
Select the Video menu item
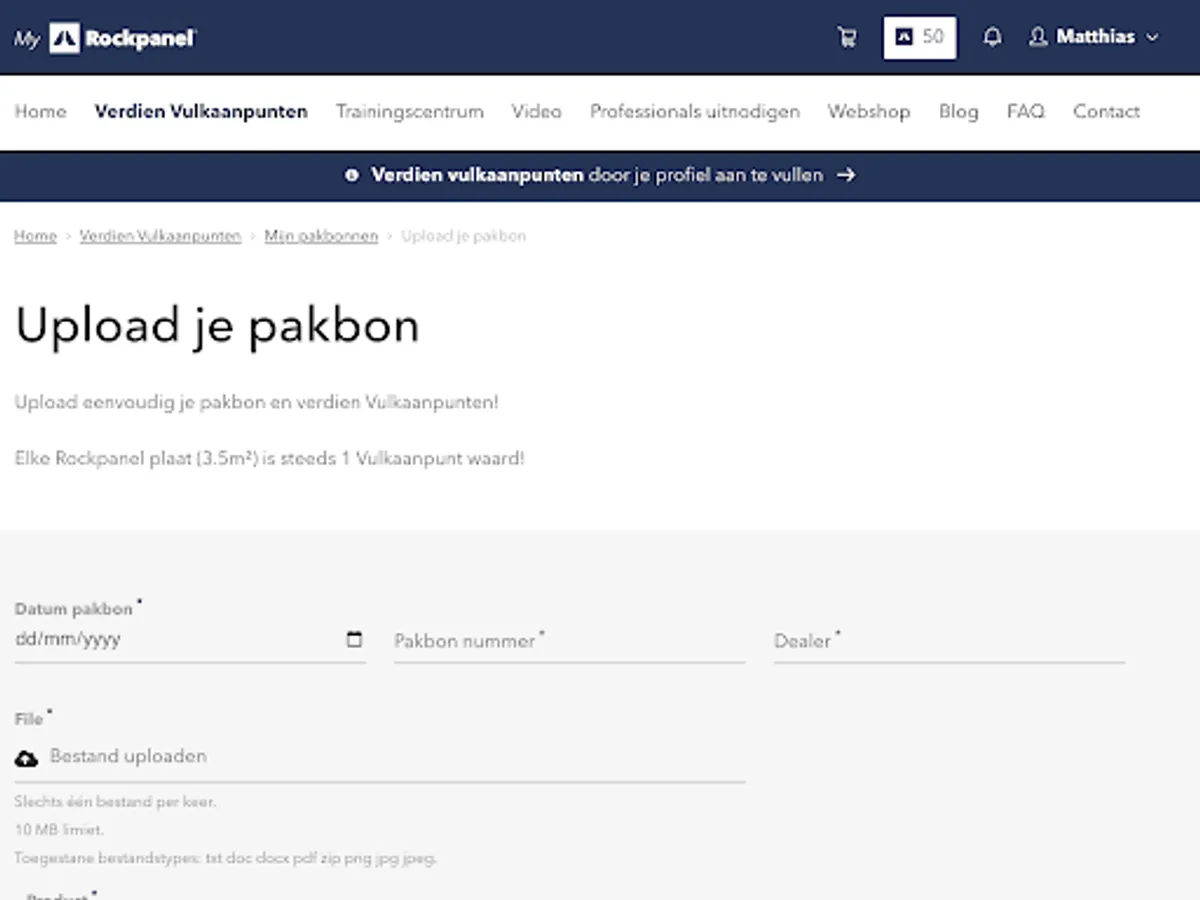(x=537, y=111)
